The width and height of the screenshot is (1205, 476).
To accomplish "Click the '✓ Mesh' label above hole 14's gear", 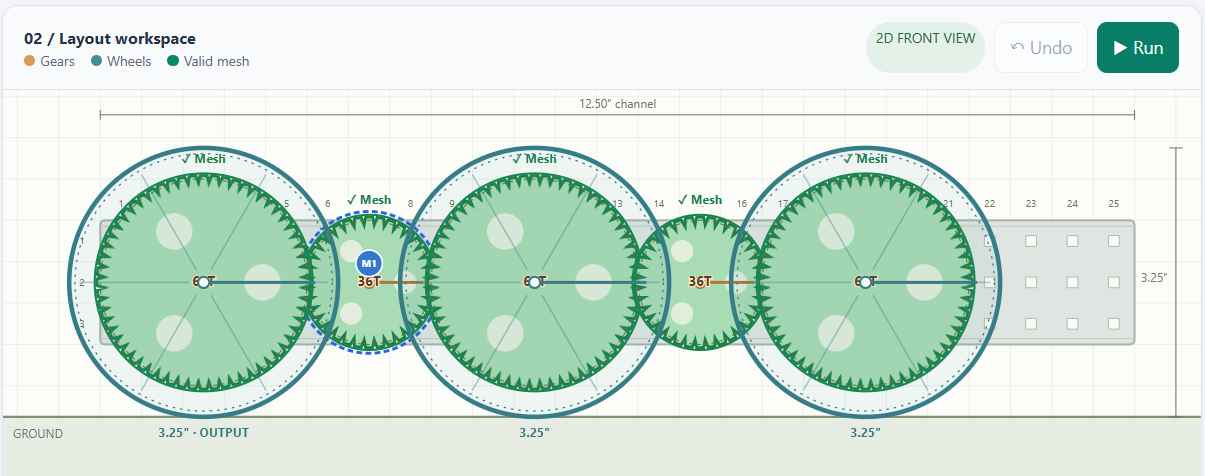I will click(700, 200).
